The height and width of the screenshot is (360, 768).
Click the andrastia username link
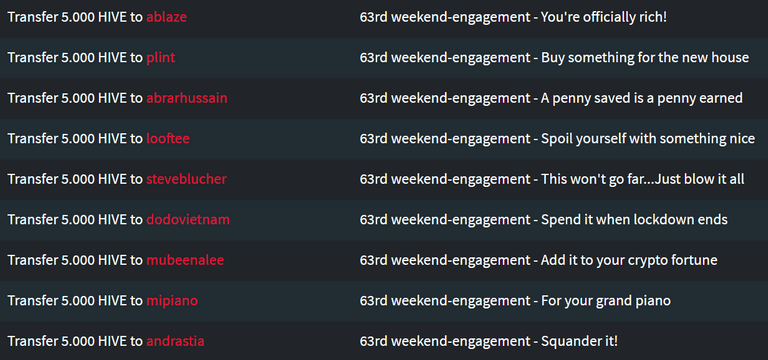[175, 341]
